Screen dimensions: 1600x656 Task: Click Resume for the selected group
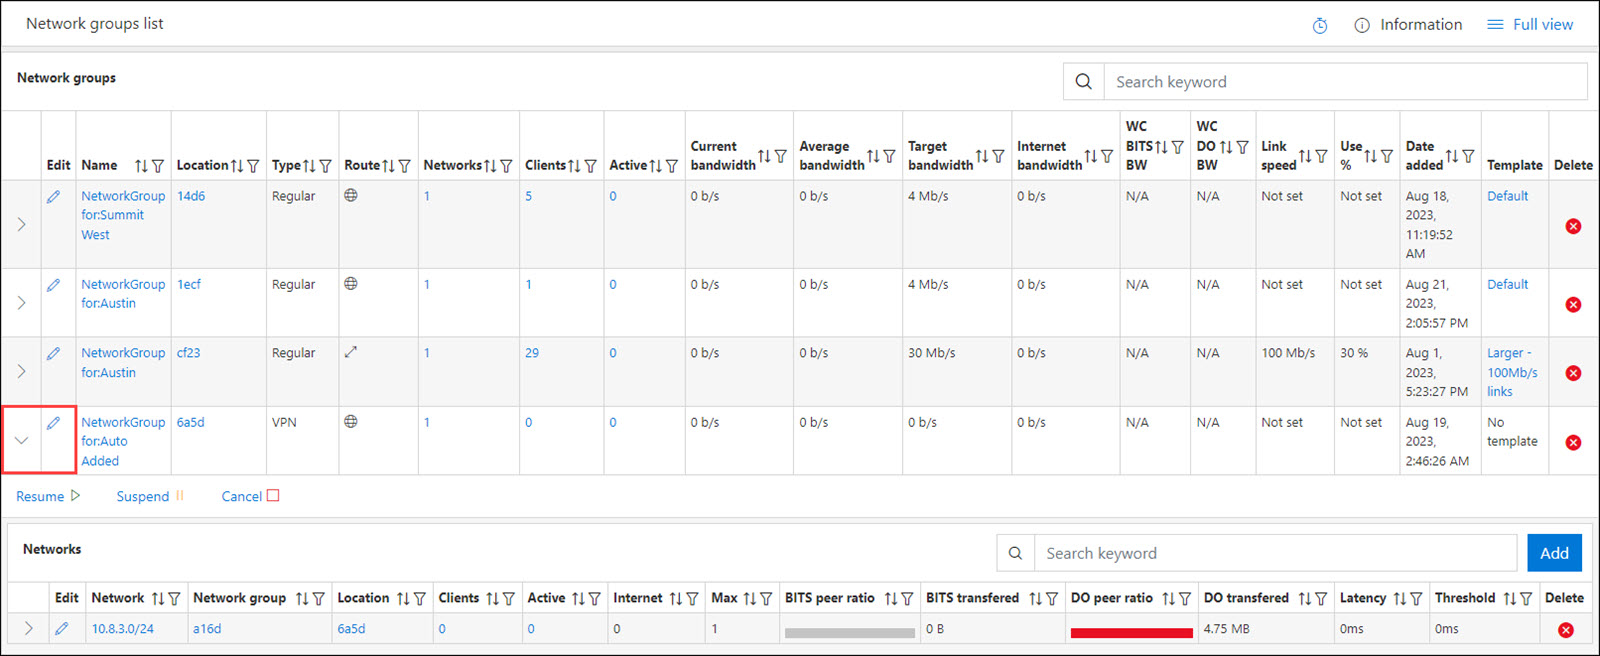pyautogui.click(x=47, y=496)
